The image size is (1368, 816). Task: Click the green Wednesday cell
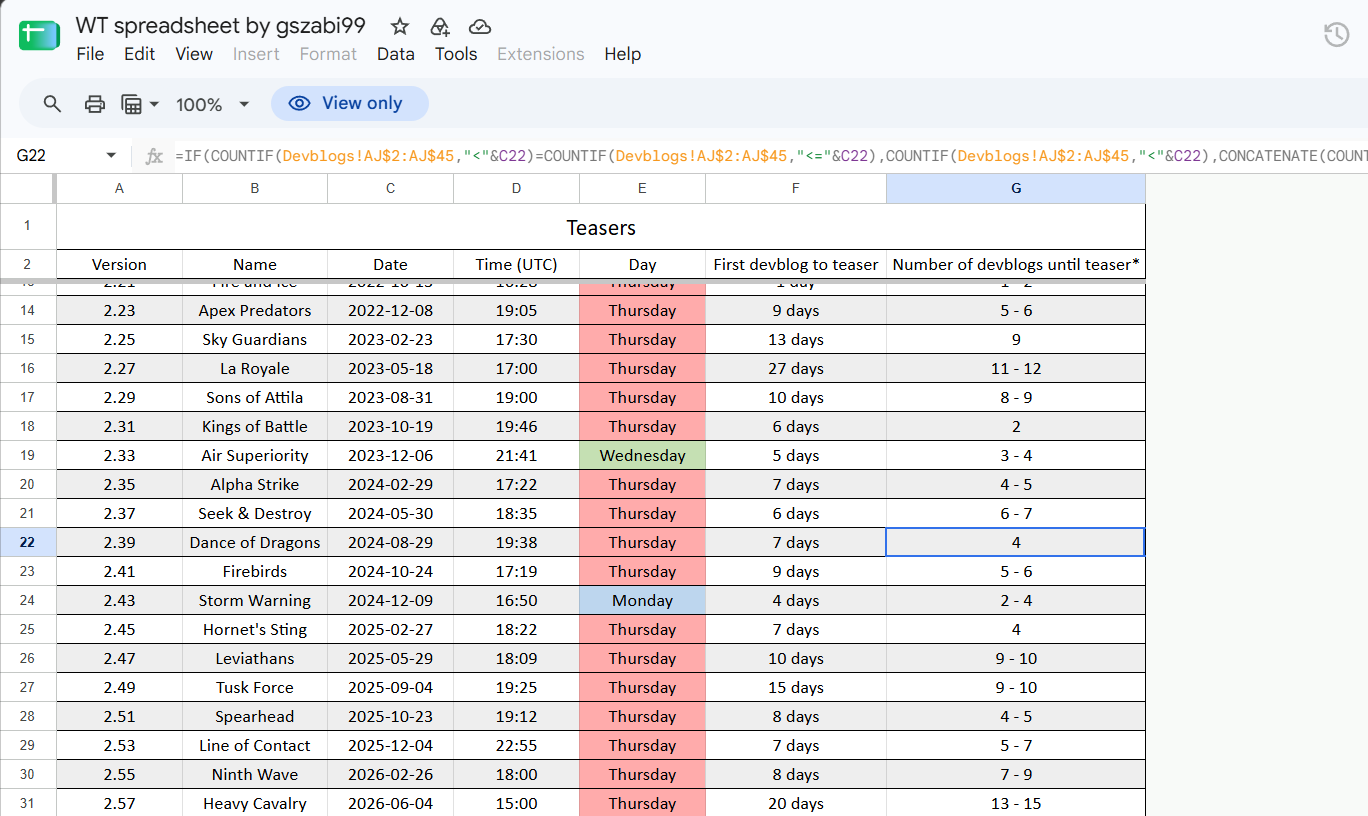click(x=642, y=455)
